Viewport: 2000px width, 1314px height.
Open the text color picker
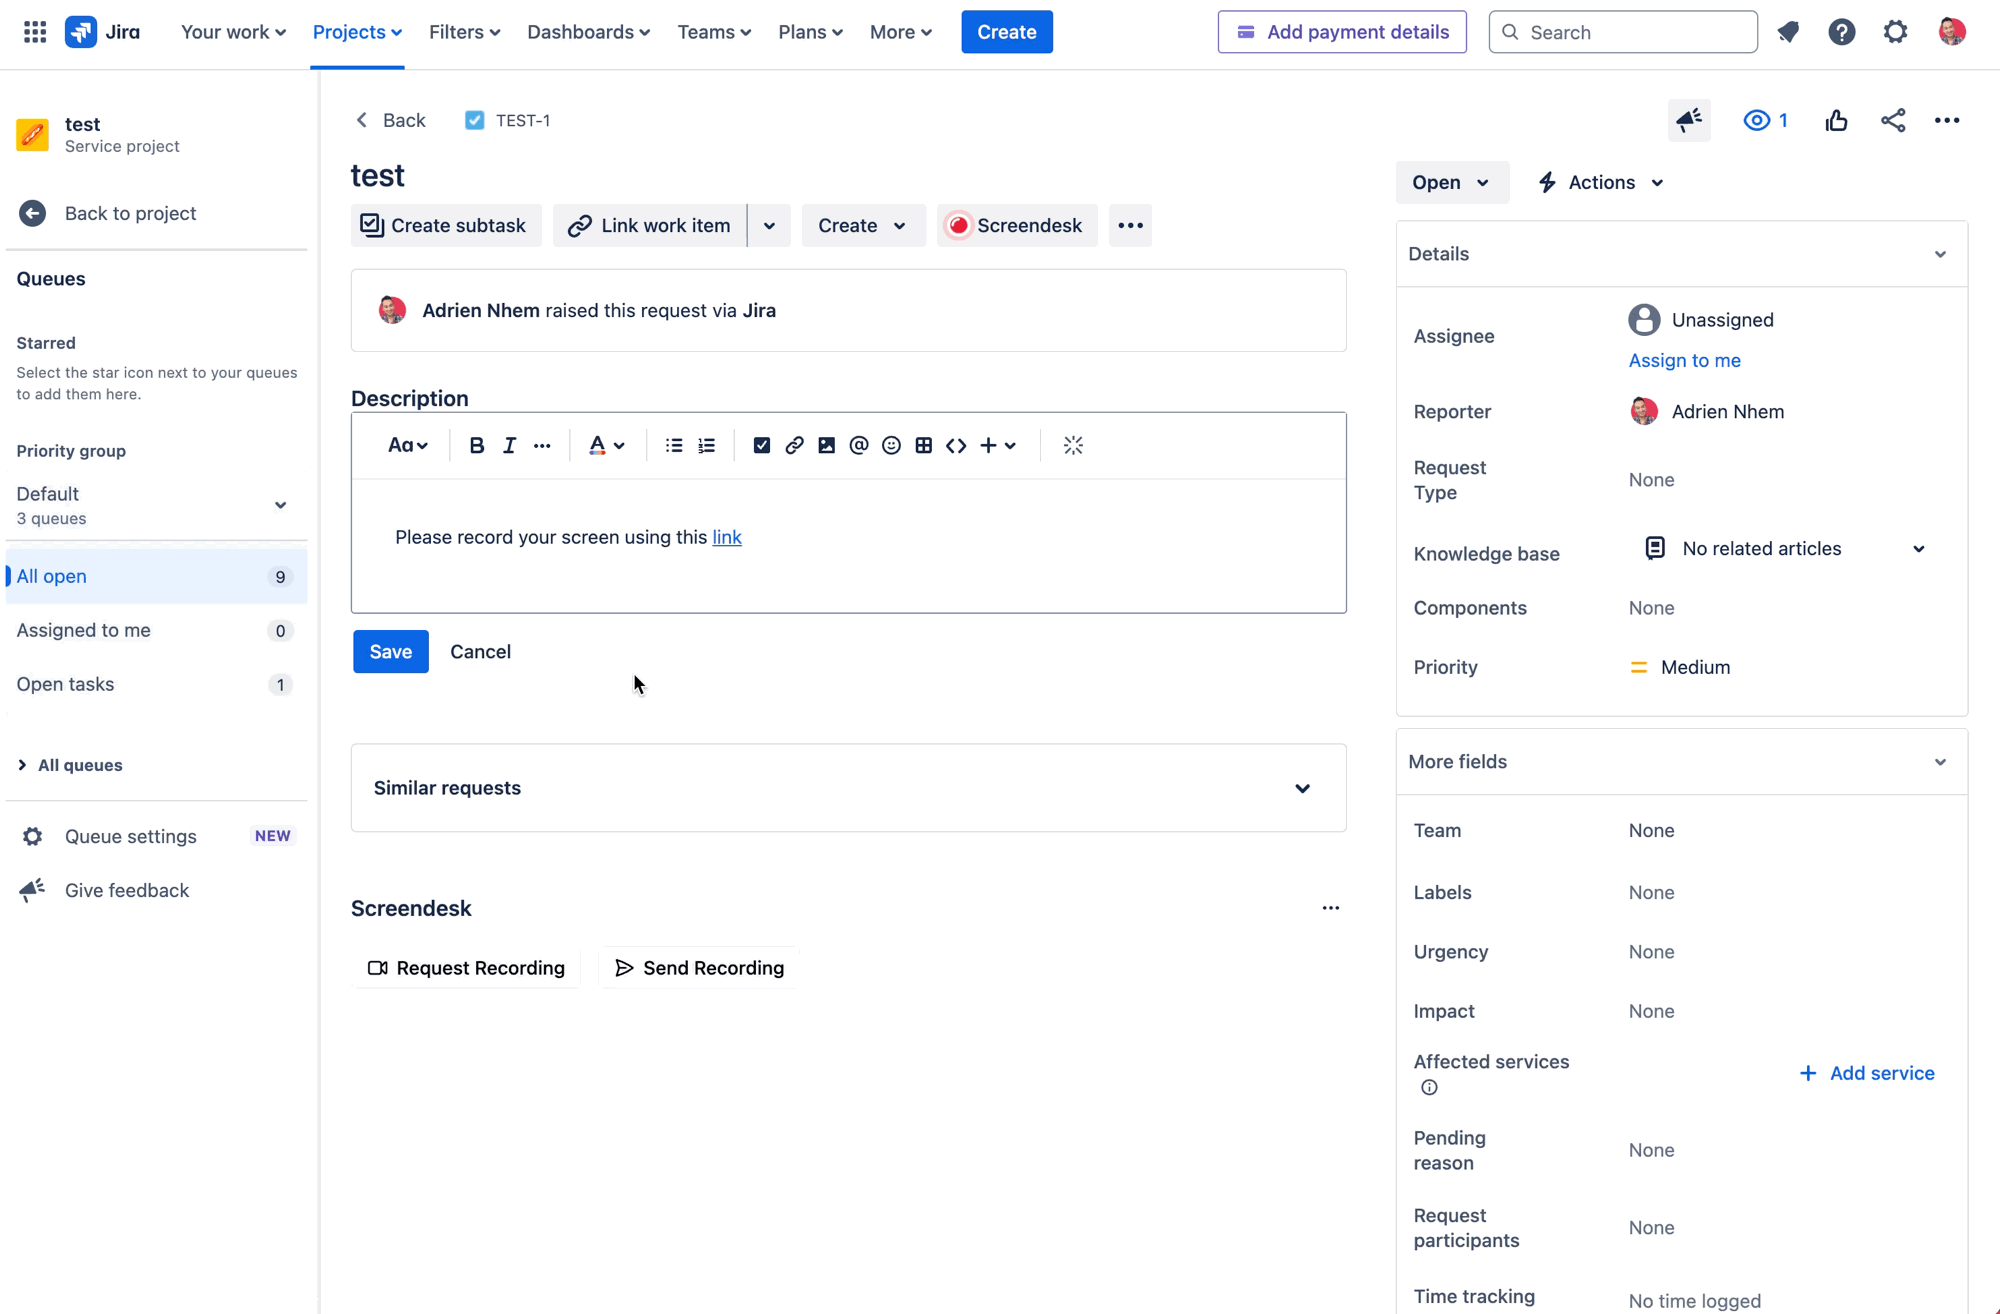606,446
